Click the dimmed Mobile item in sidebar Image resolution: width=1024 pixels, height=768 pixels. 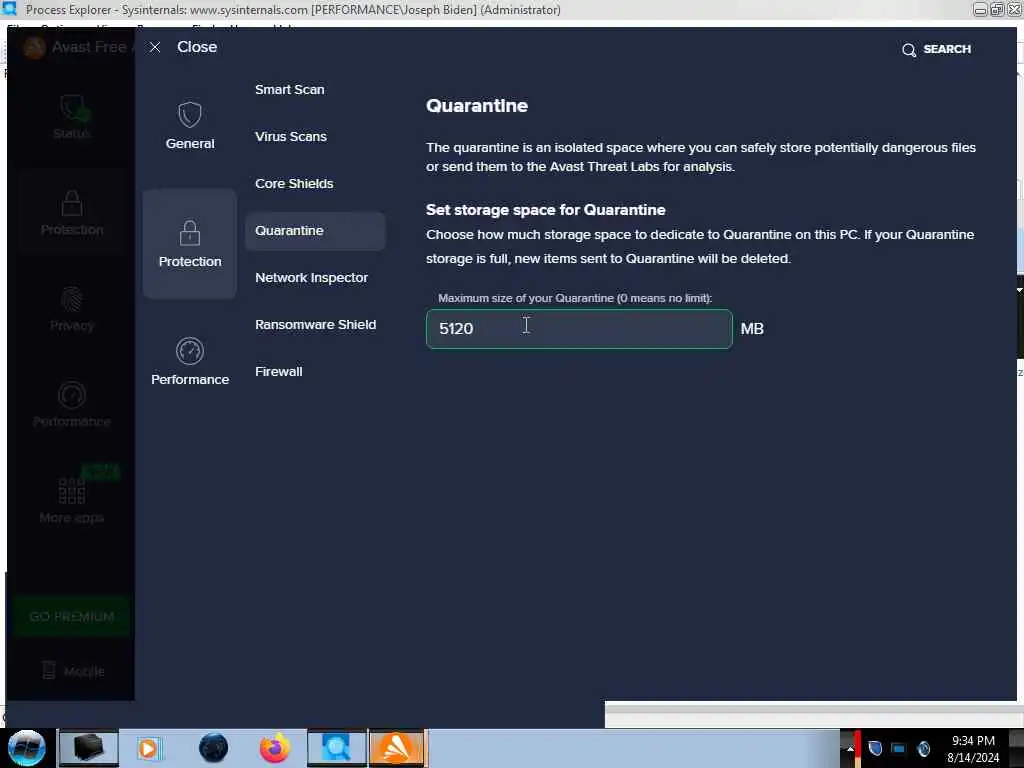(73, 671)
